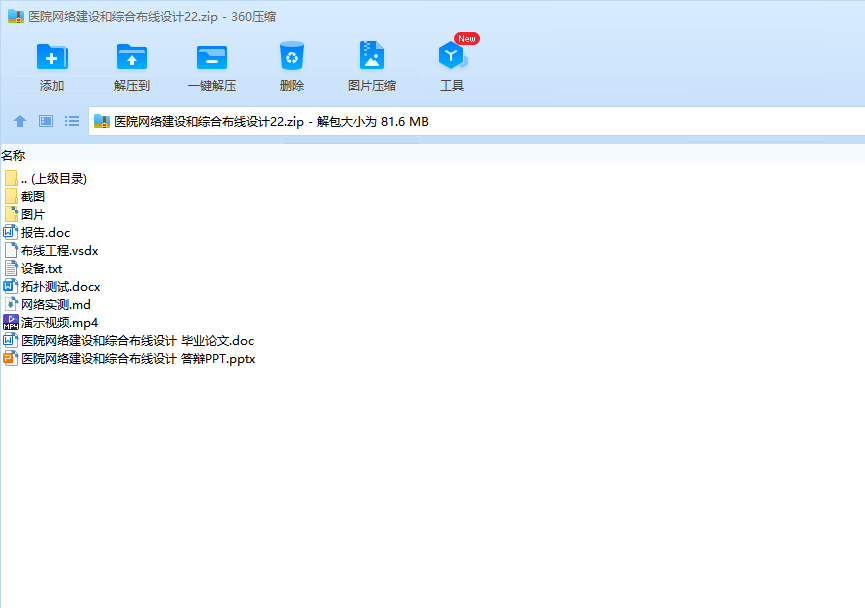
Task: Select the file name 设备.txt
Action: click(x=41, y=269)
